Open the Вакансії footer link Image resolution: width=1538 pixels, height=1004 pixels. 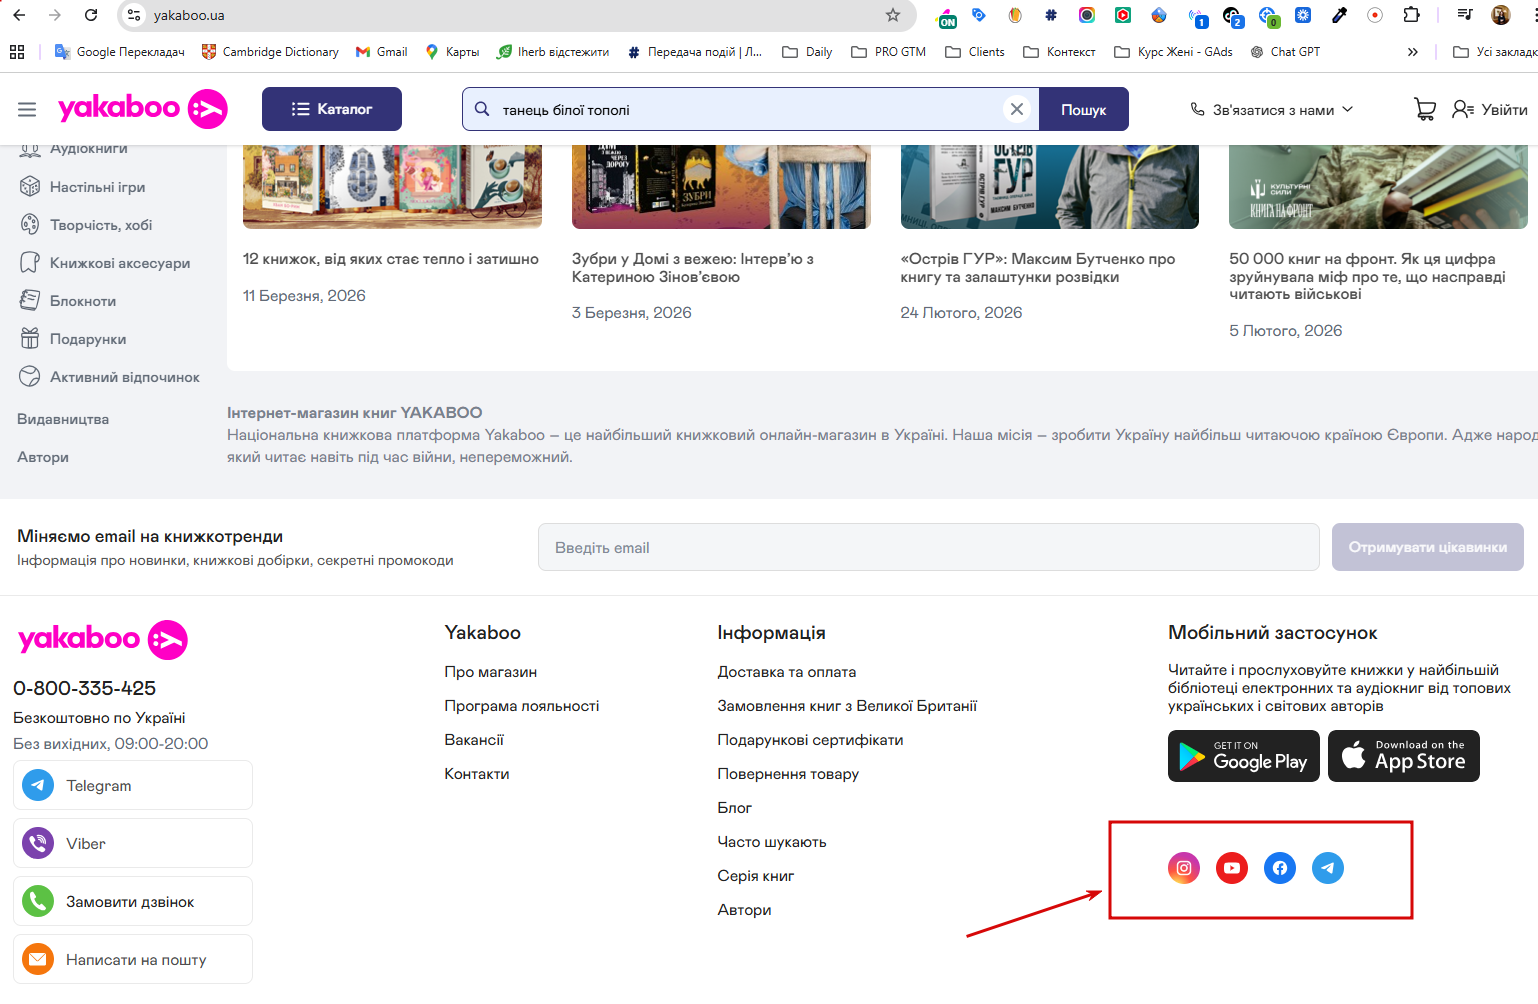point(474,740)
